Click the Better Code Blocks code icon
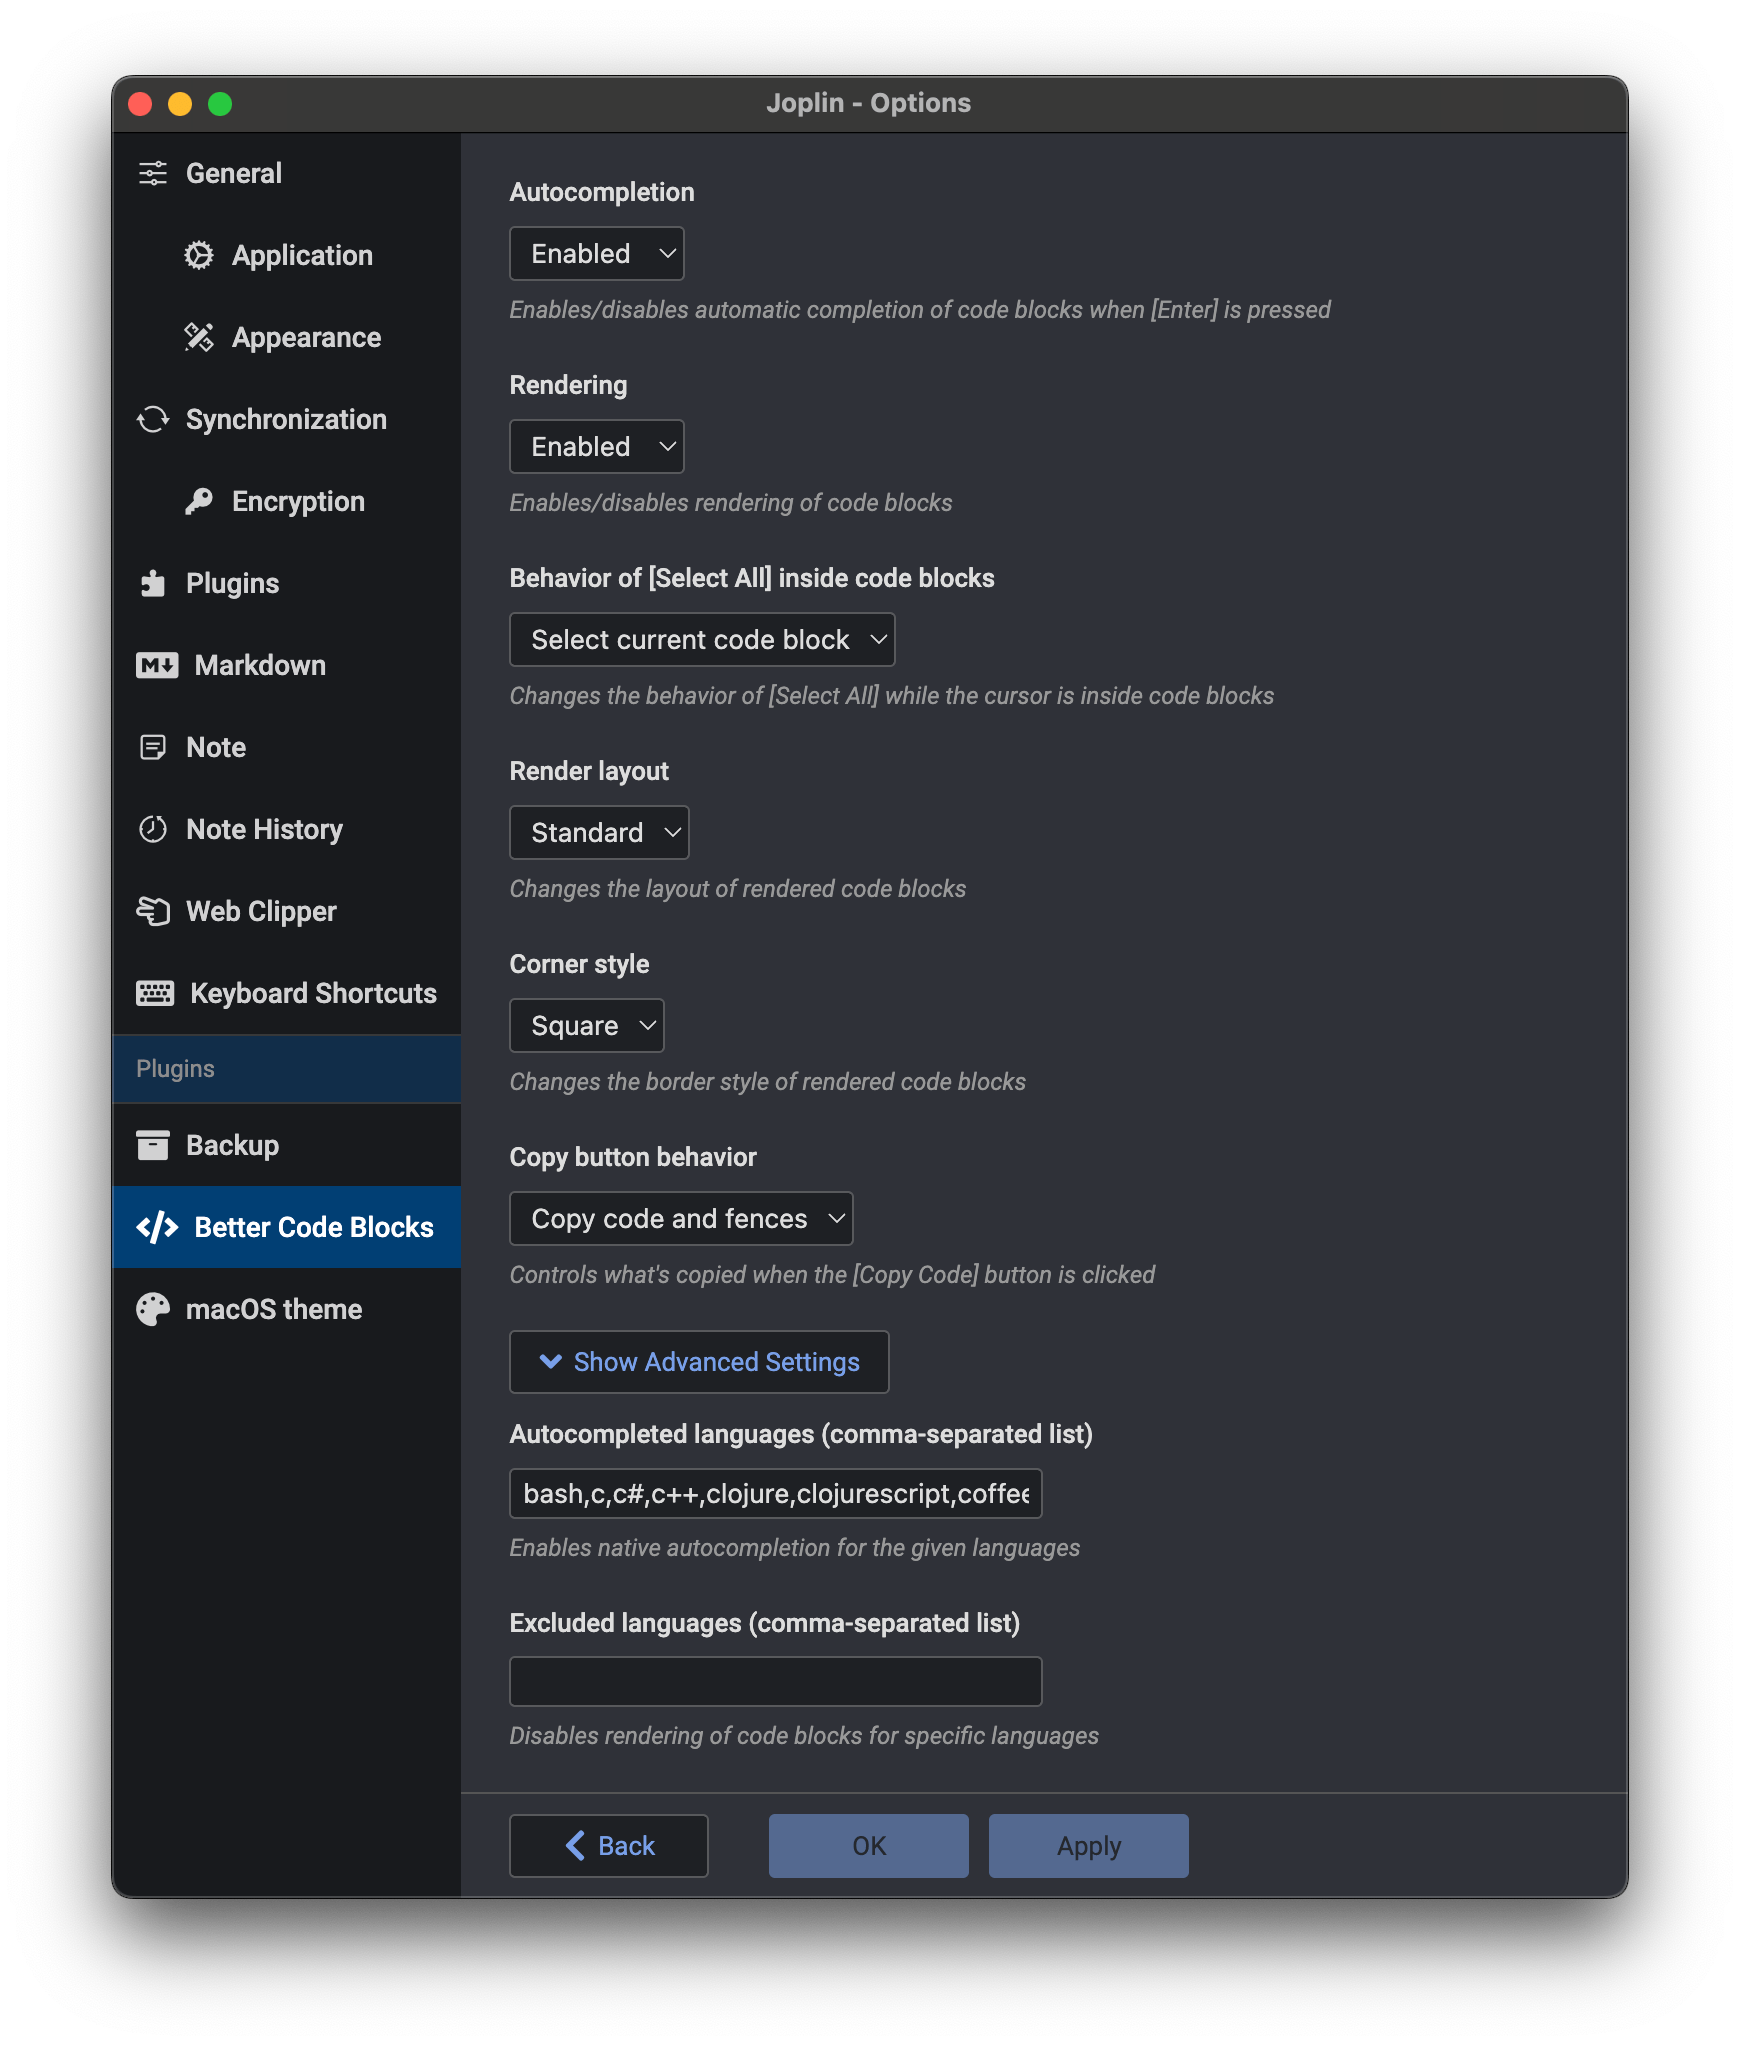 (x=157, y=1227)
